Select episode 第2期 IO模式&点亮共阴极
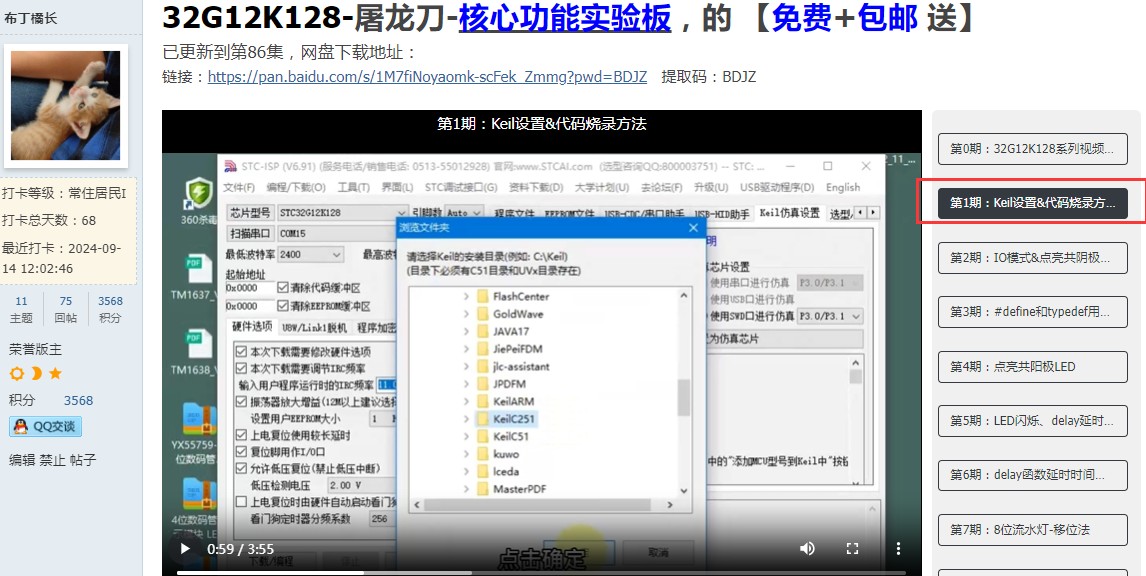The height and width of the screenshot is (576, 1146). [x=1033, y=258]
